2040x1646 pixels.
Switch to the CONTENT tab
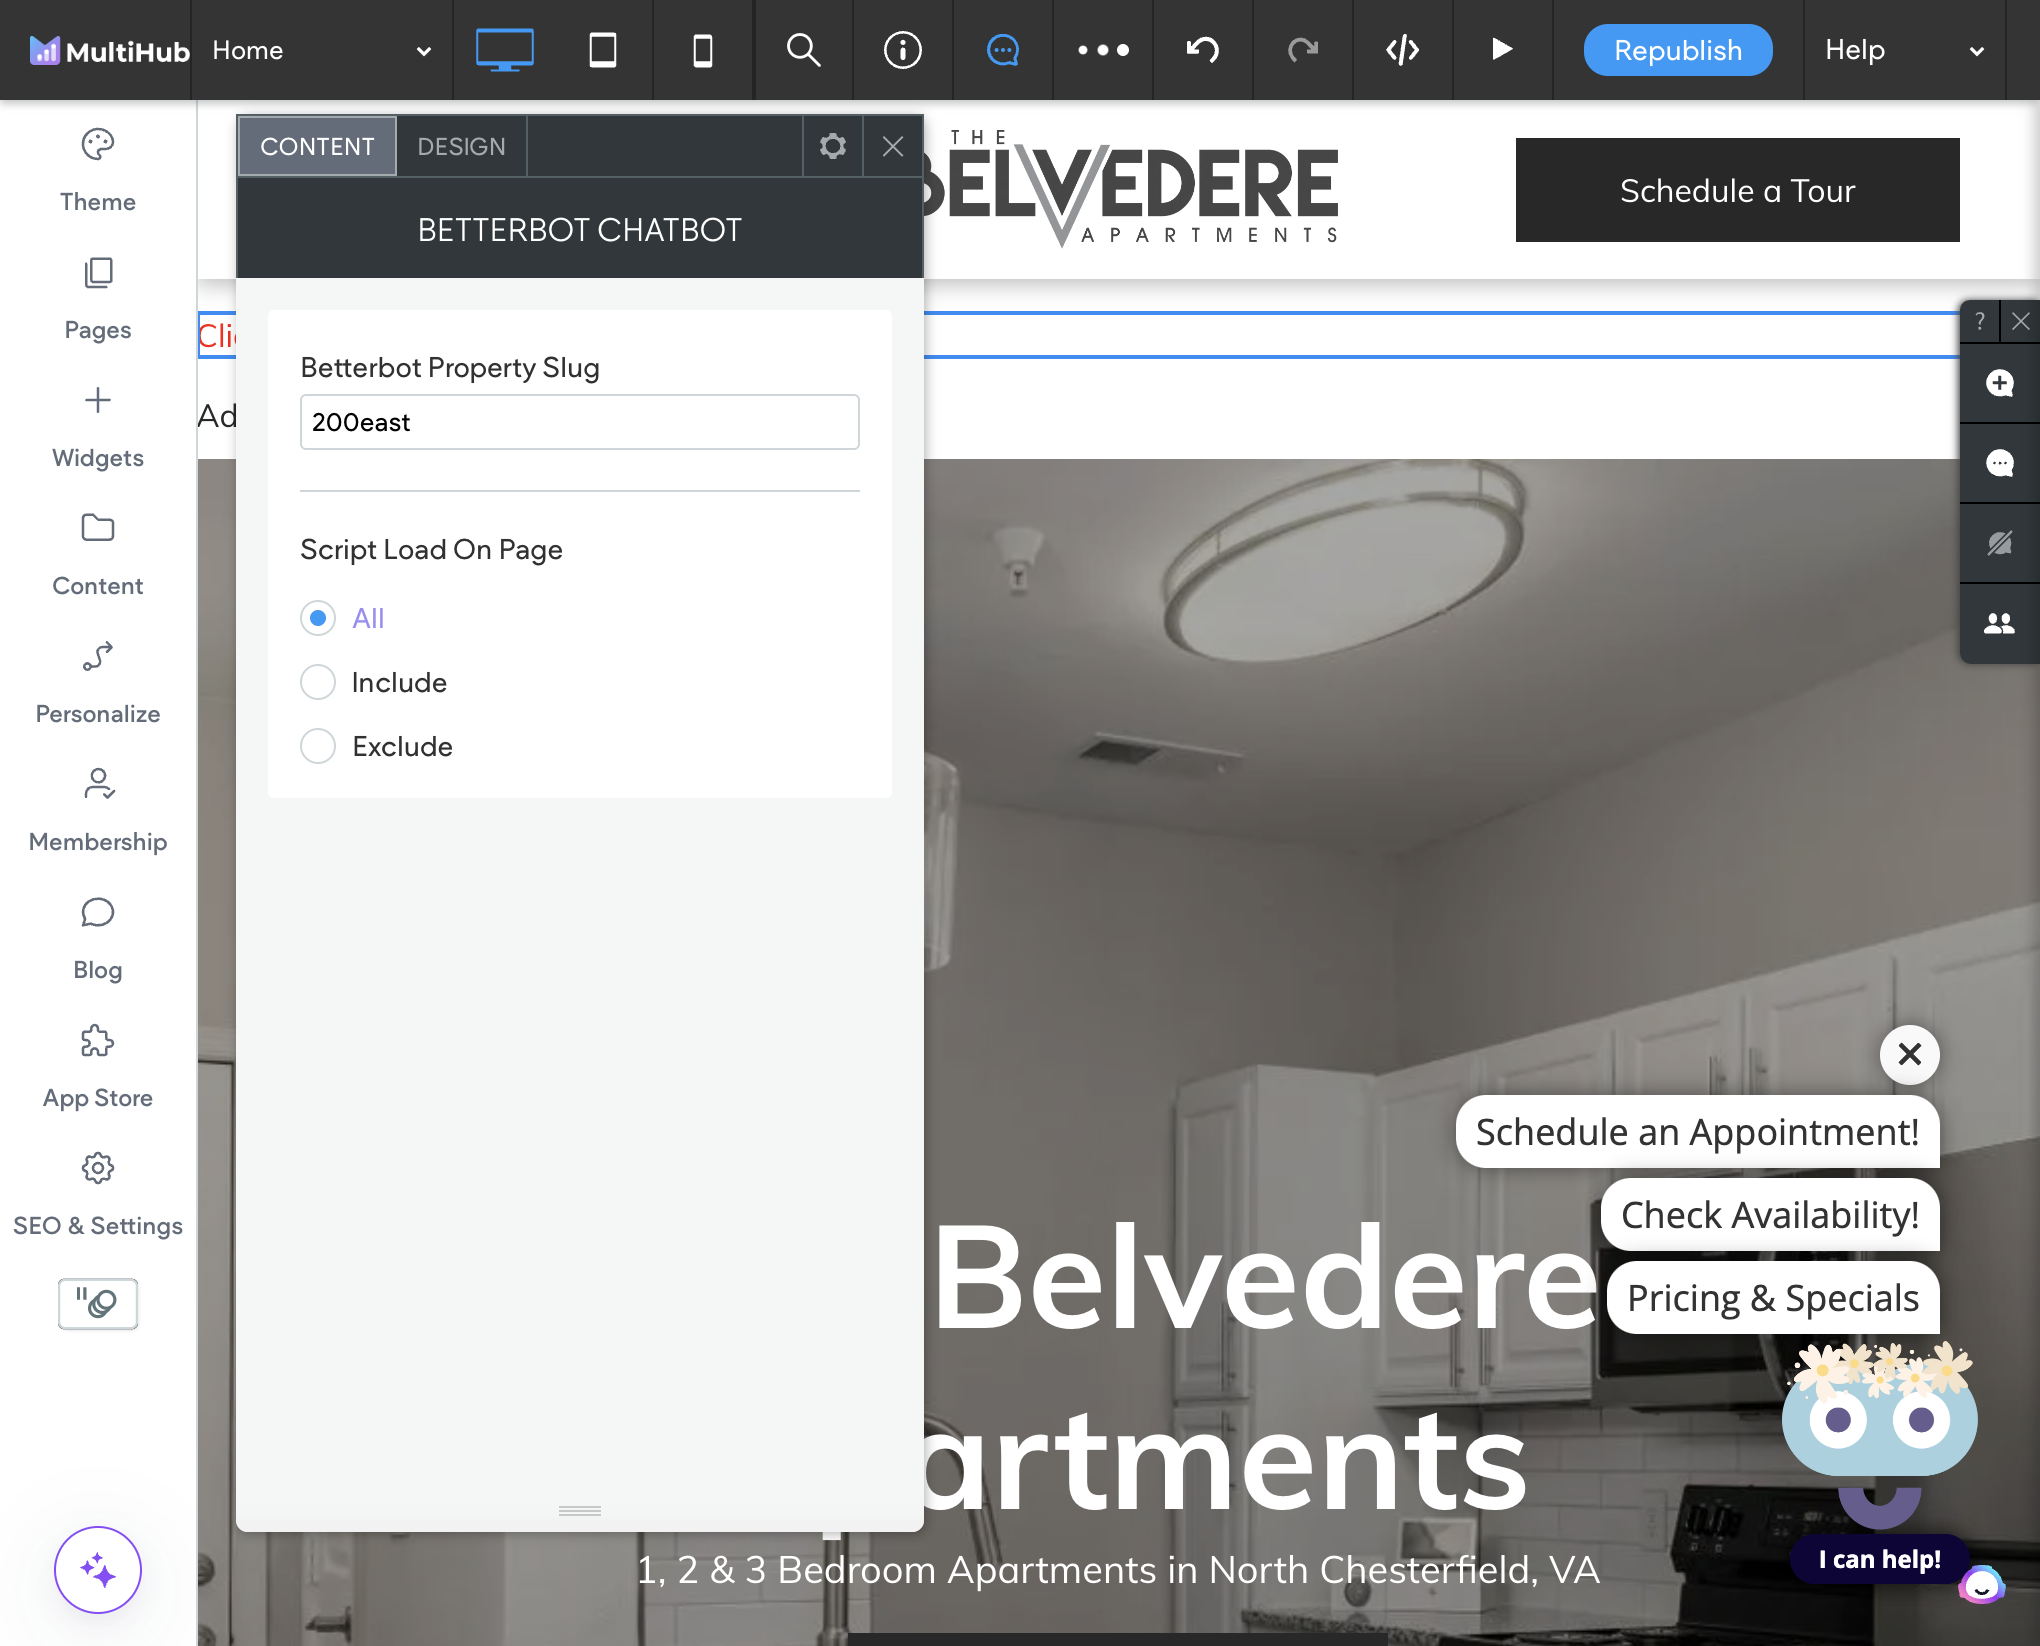(x=317, y=146)
